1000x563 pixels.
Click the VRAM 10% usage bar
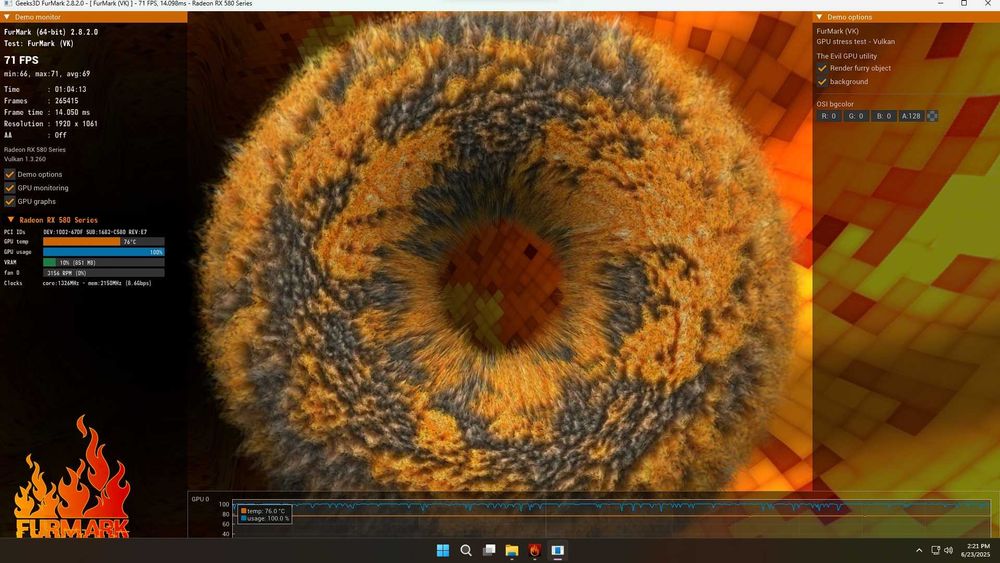point(103,262)
